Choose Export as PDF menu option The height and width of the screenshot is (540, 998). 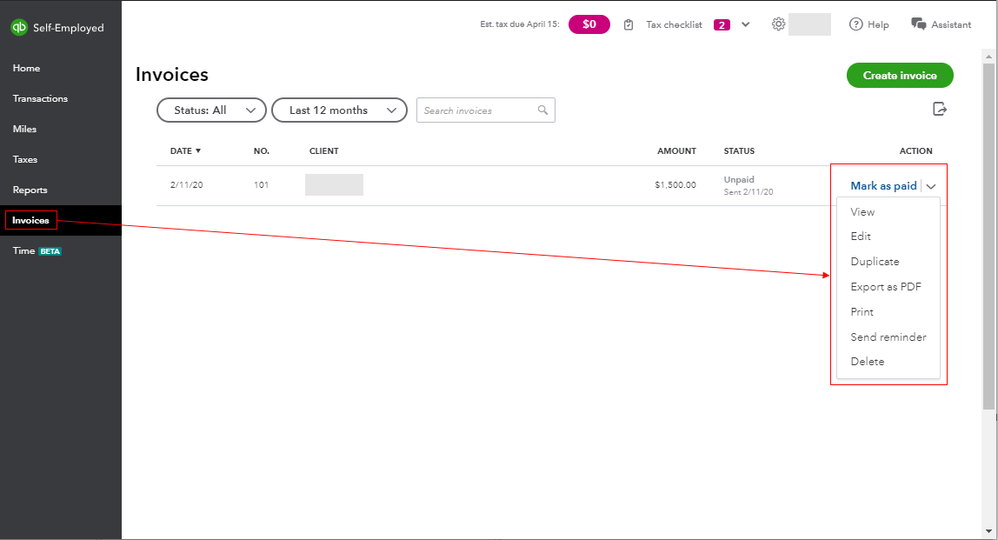[x=886, y=287]
